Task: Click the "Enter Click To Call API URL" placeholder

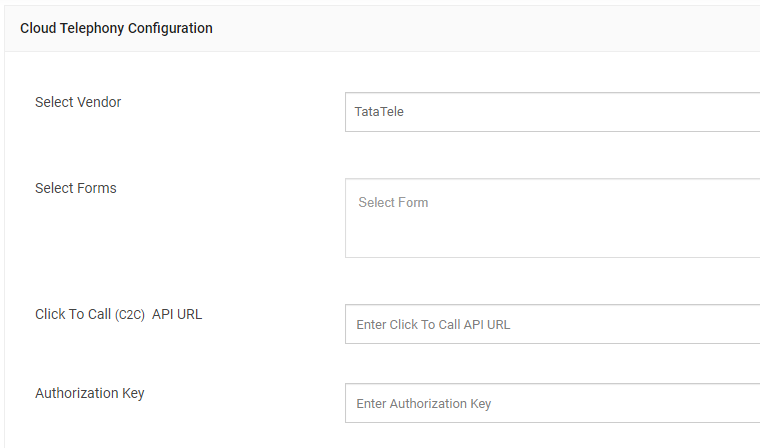Action: pos(433,325)
